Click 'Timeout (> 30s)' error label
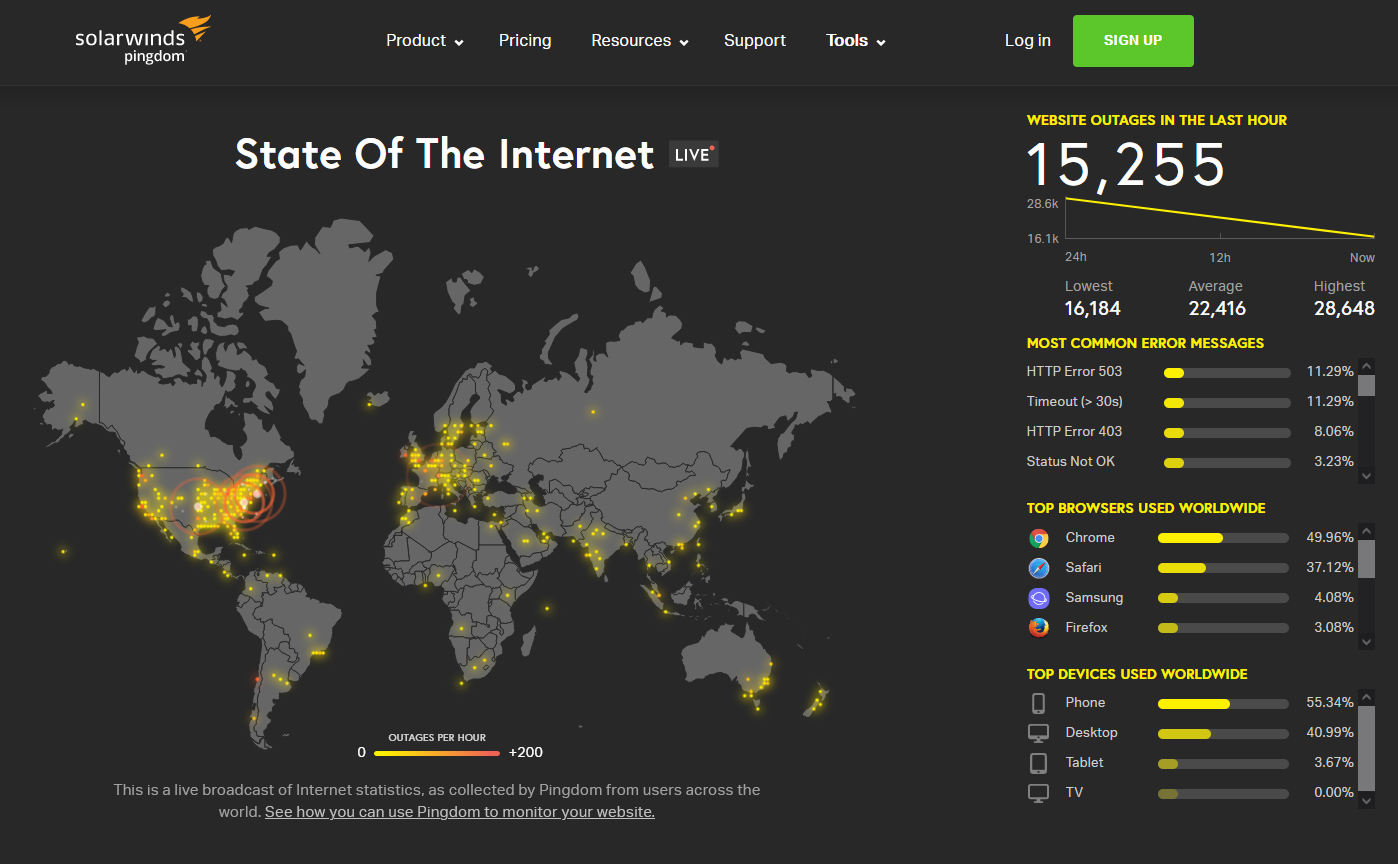 click(x=1075, y=402)
